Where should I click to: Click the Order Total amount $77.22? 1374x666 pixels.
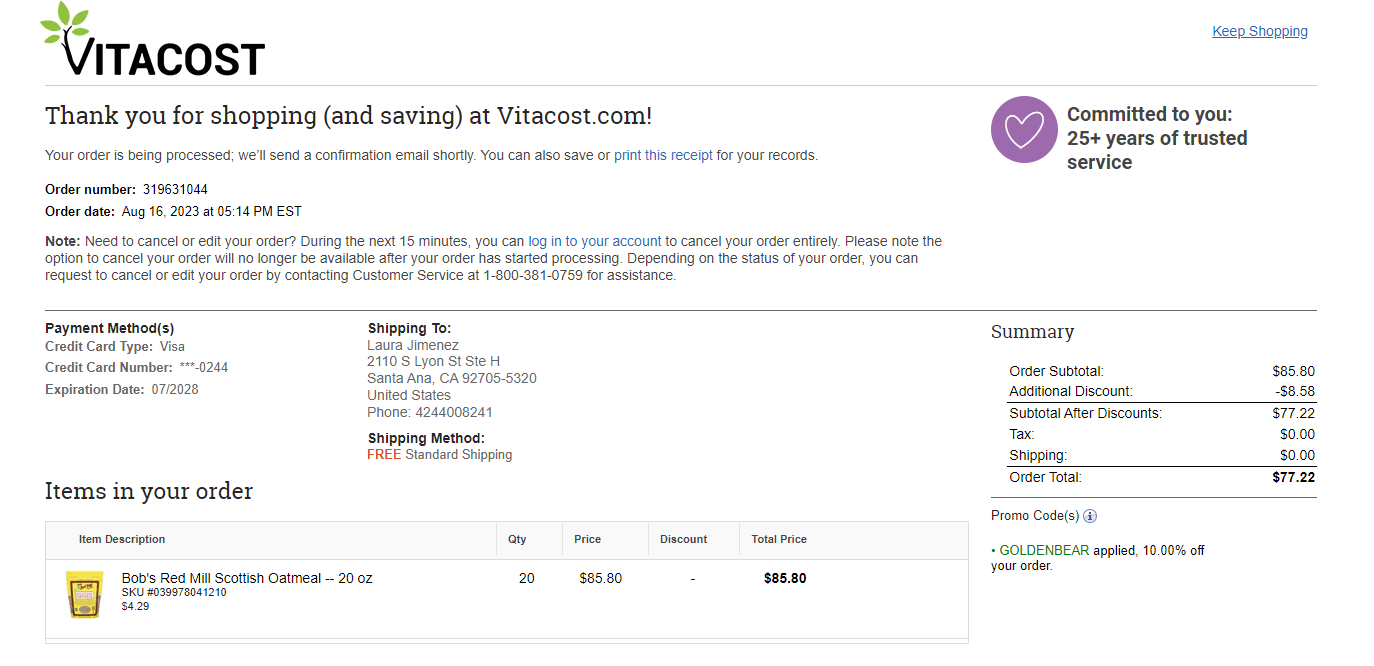1293,477
